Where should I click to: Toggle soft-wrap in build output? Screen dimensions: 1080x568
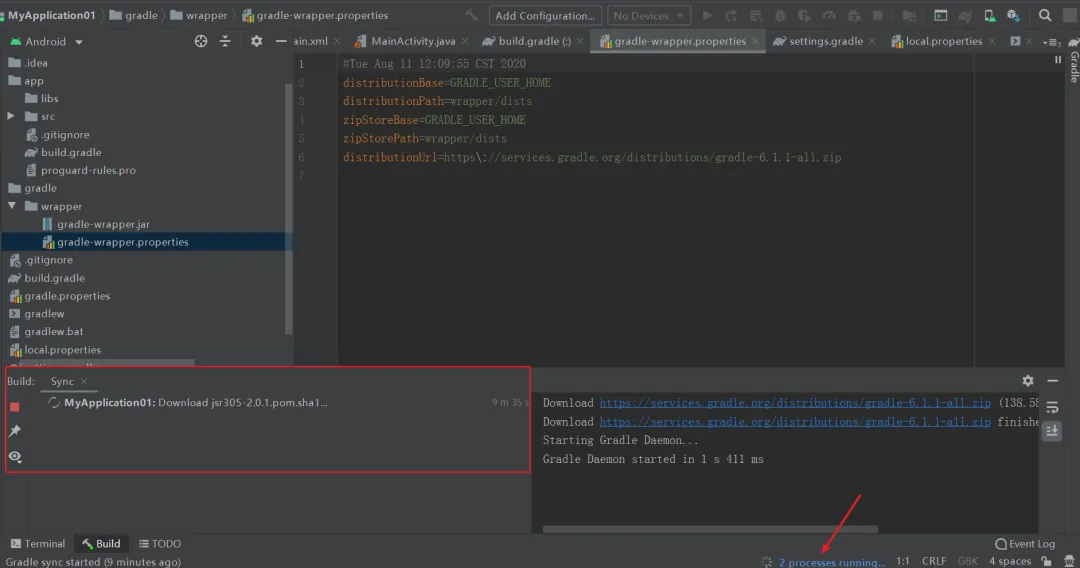coord(1052,408)
